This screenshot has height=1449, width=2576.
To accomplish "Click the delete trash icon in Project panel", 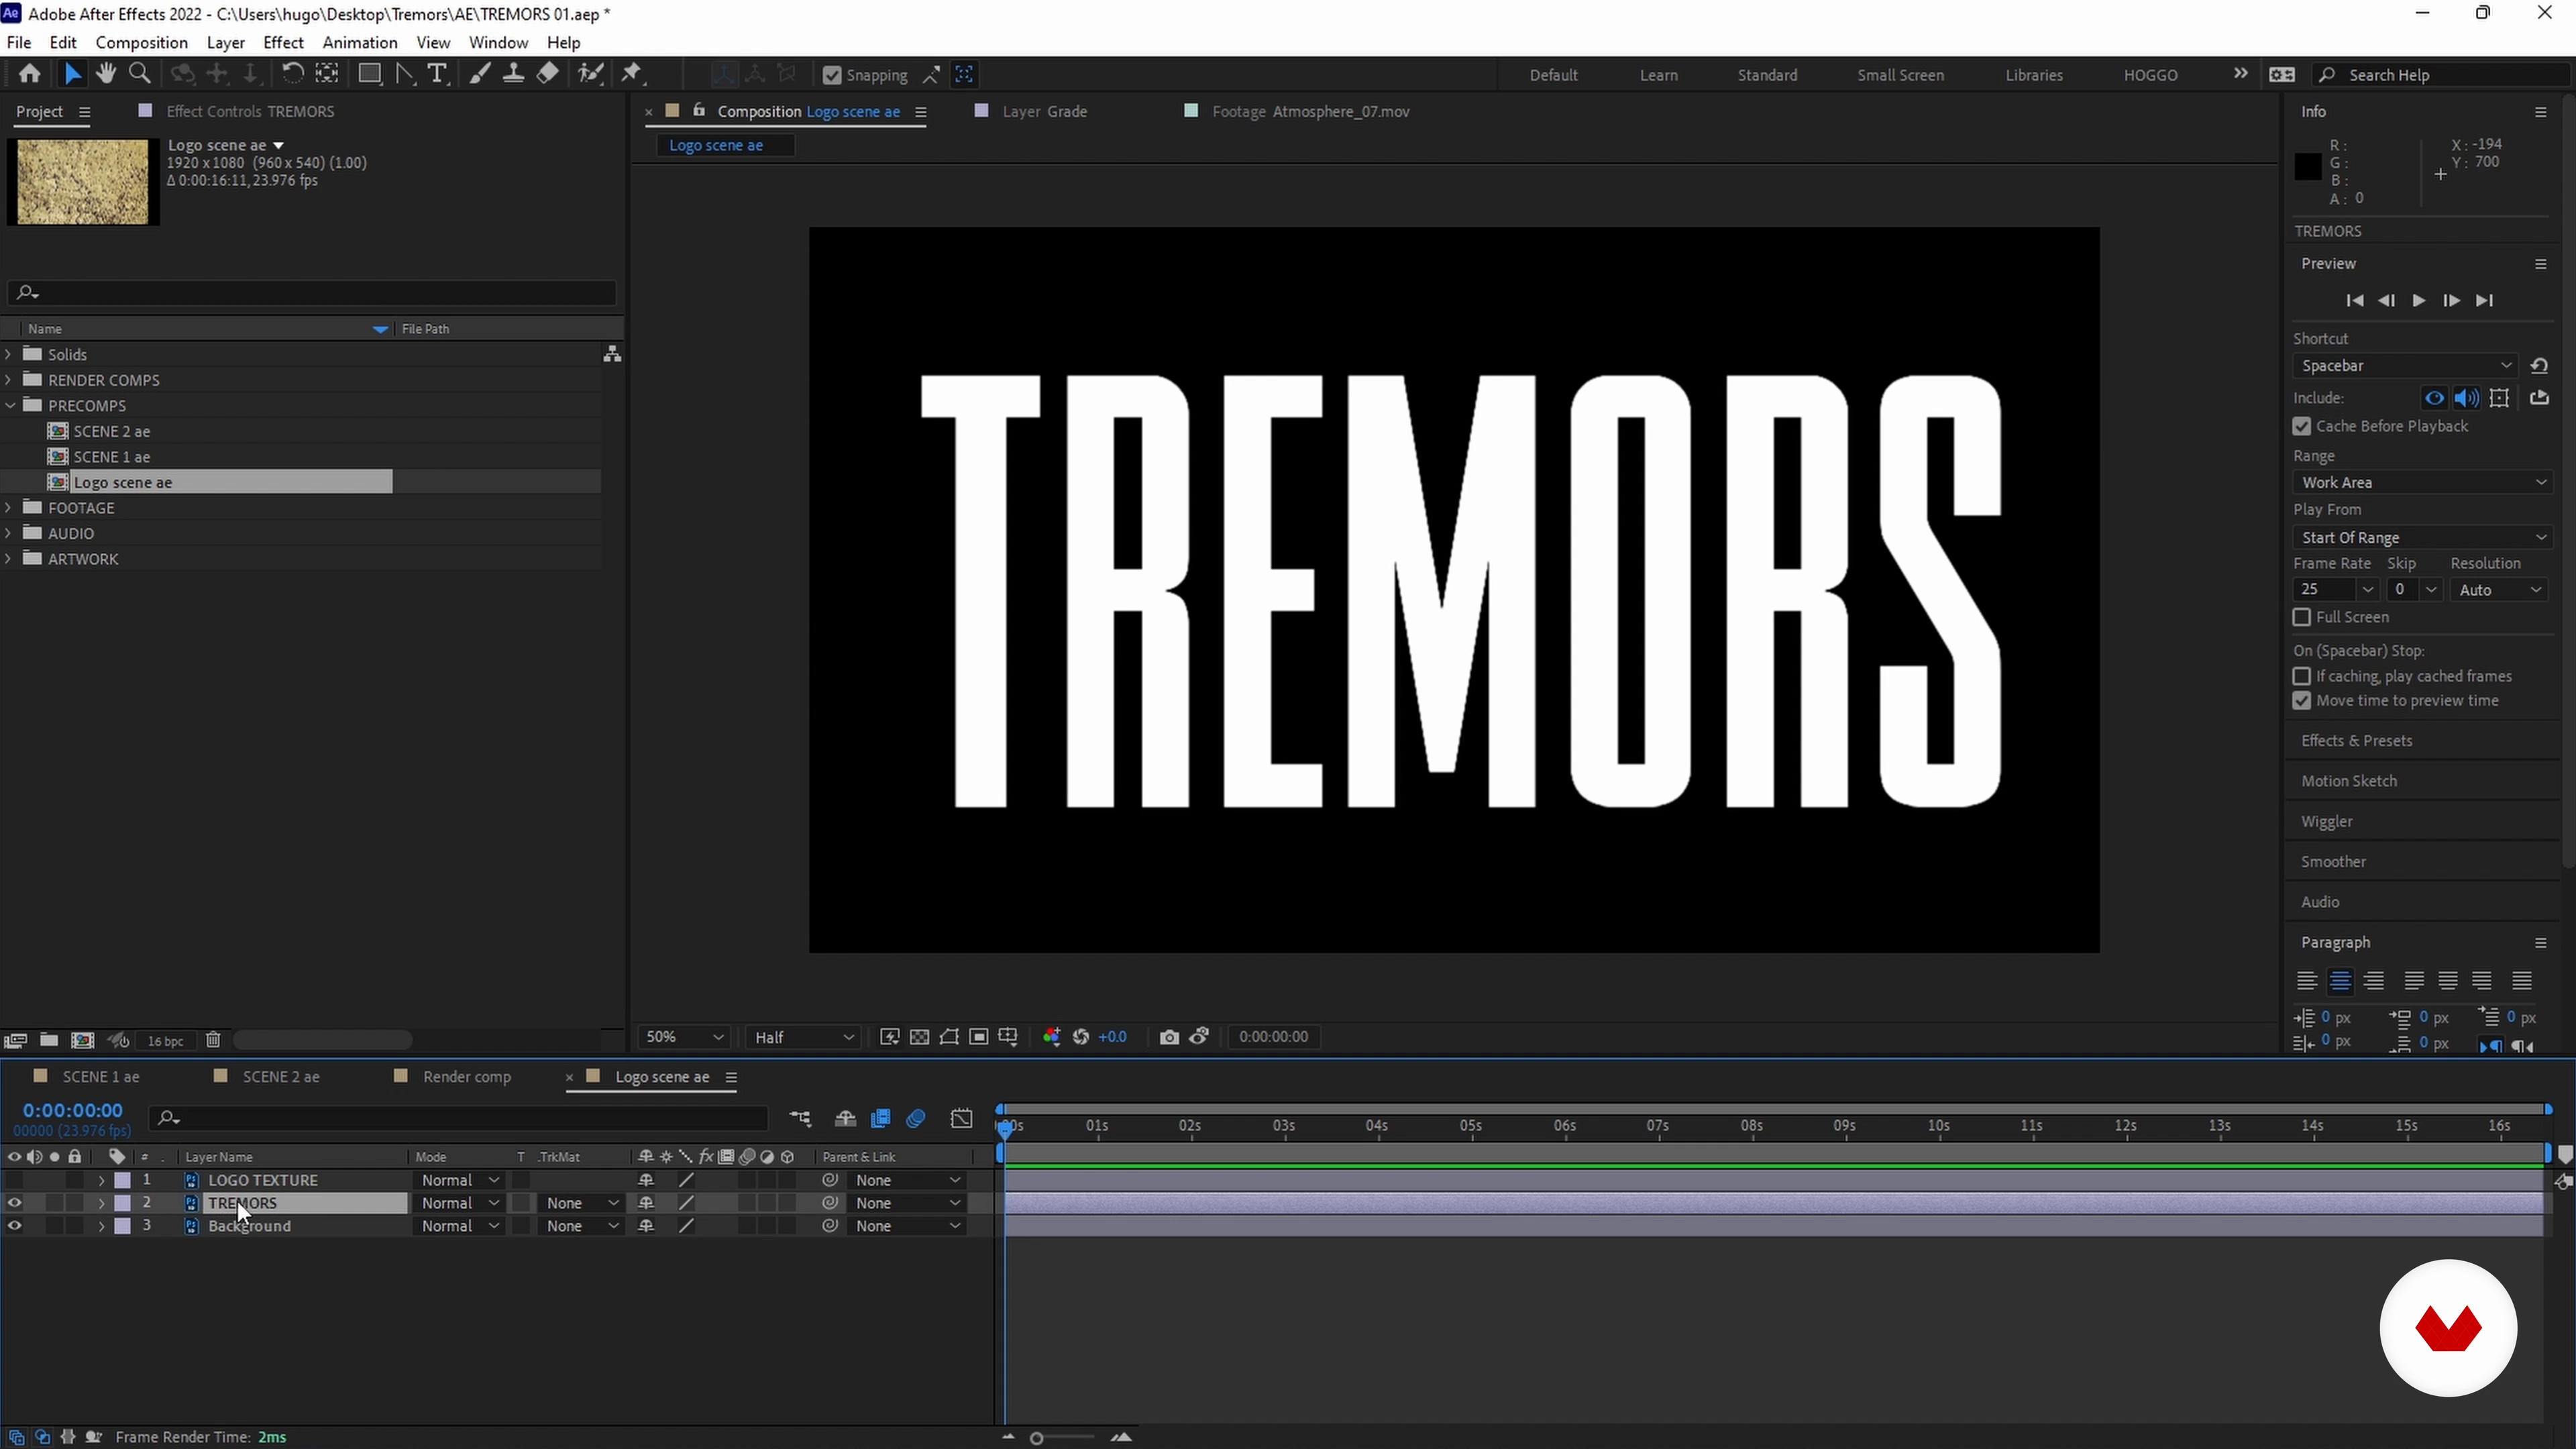I will point(213,1040).
